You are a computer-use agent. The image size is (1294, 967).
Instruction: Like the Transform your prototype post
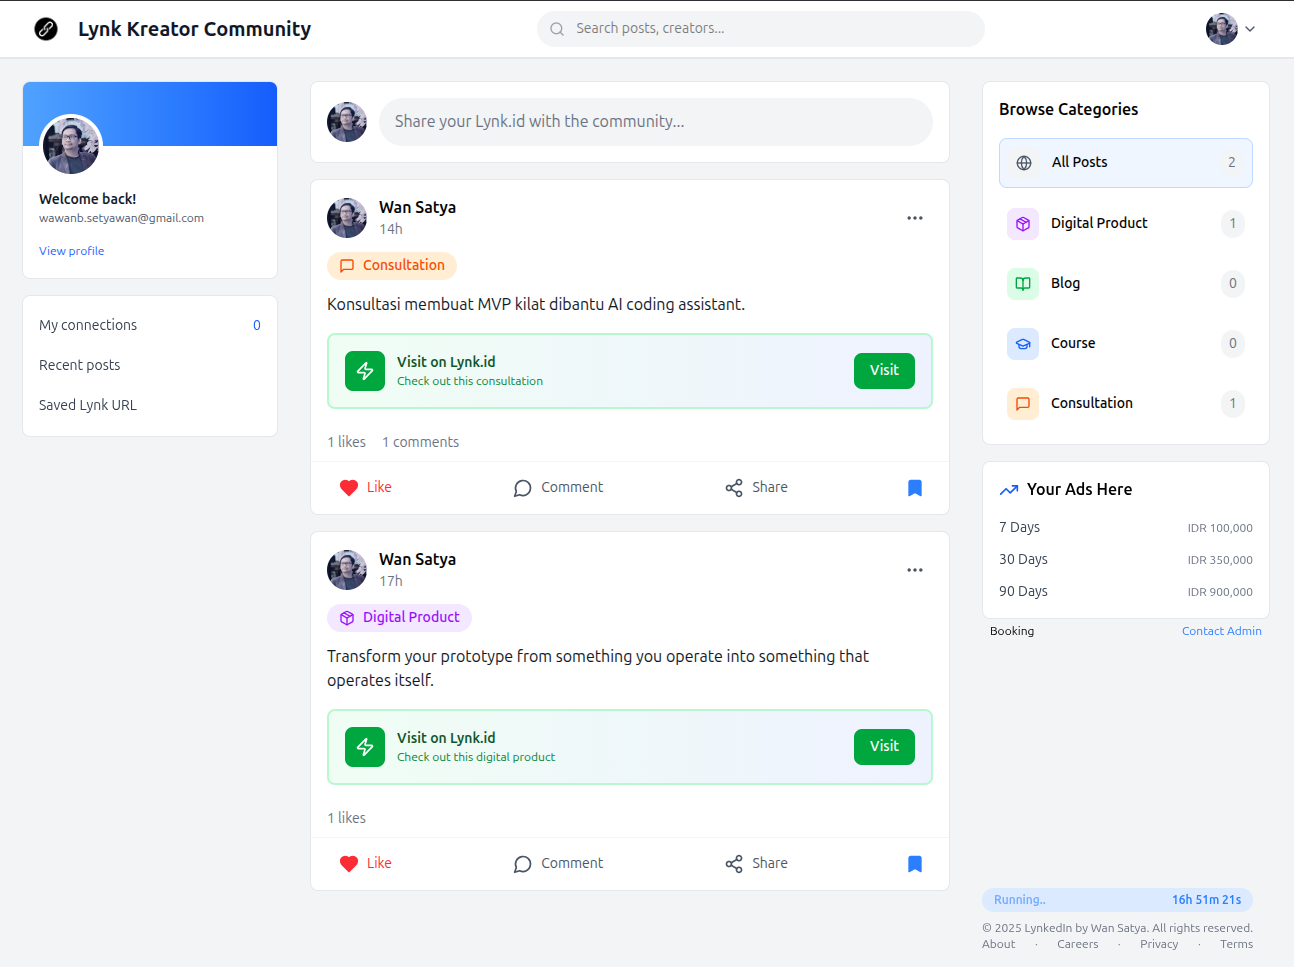pyautogui.click(x=366, y=864)
